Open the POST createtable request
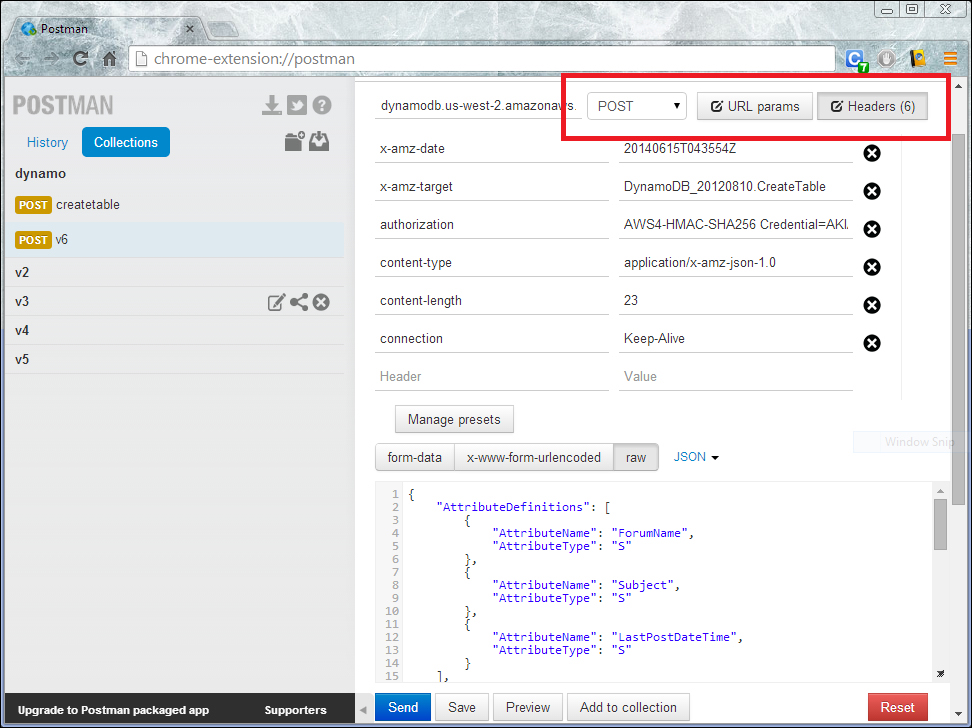 [x=174, y=205]
